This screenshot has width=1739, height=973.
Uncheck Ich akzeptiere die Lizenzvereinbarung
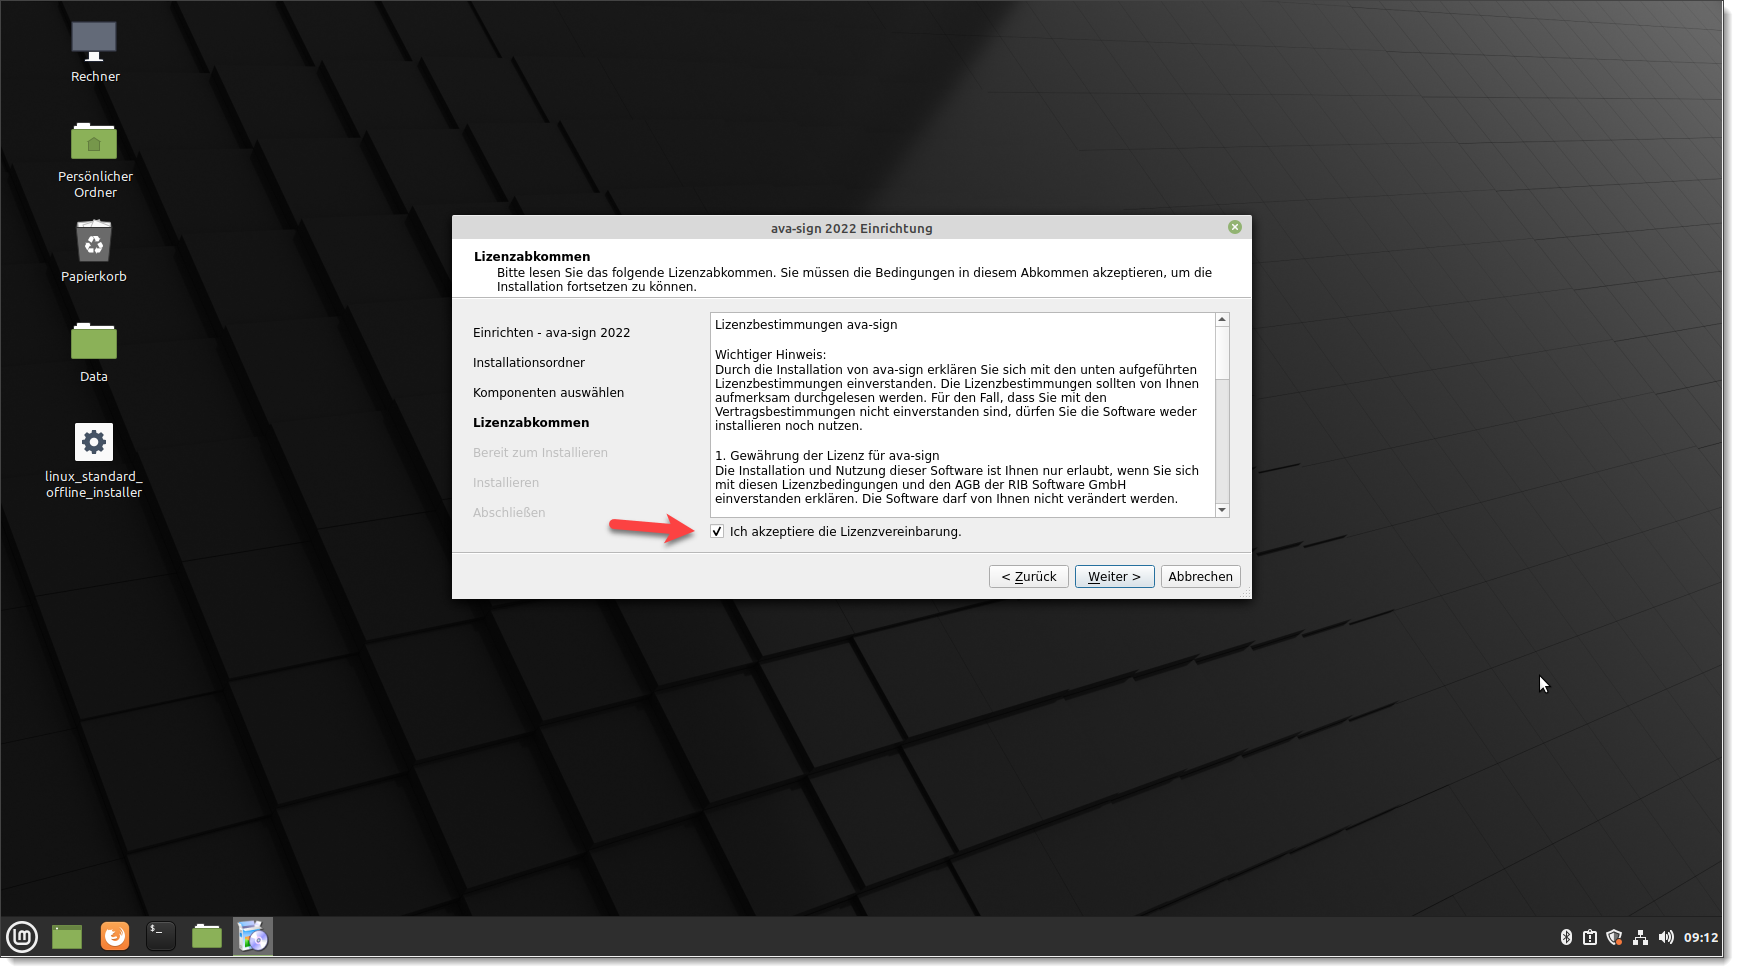tap(717, 531)
